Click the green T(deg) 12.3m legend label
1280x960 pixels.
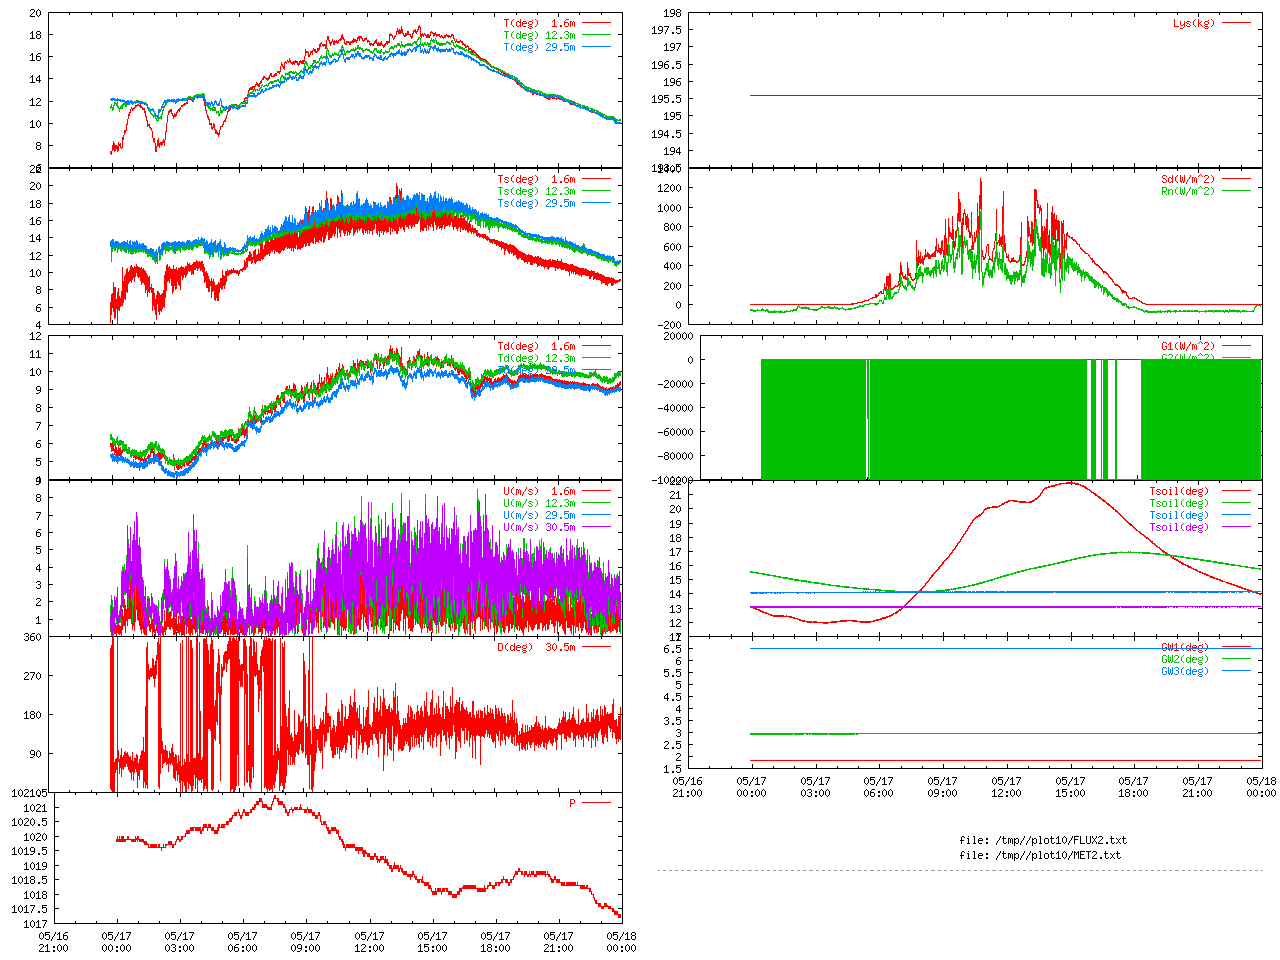[x=539, y=35]
